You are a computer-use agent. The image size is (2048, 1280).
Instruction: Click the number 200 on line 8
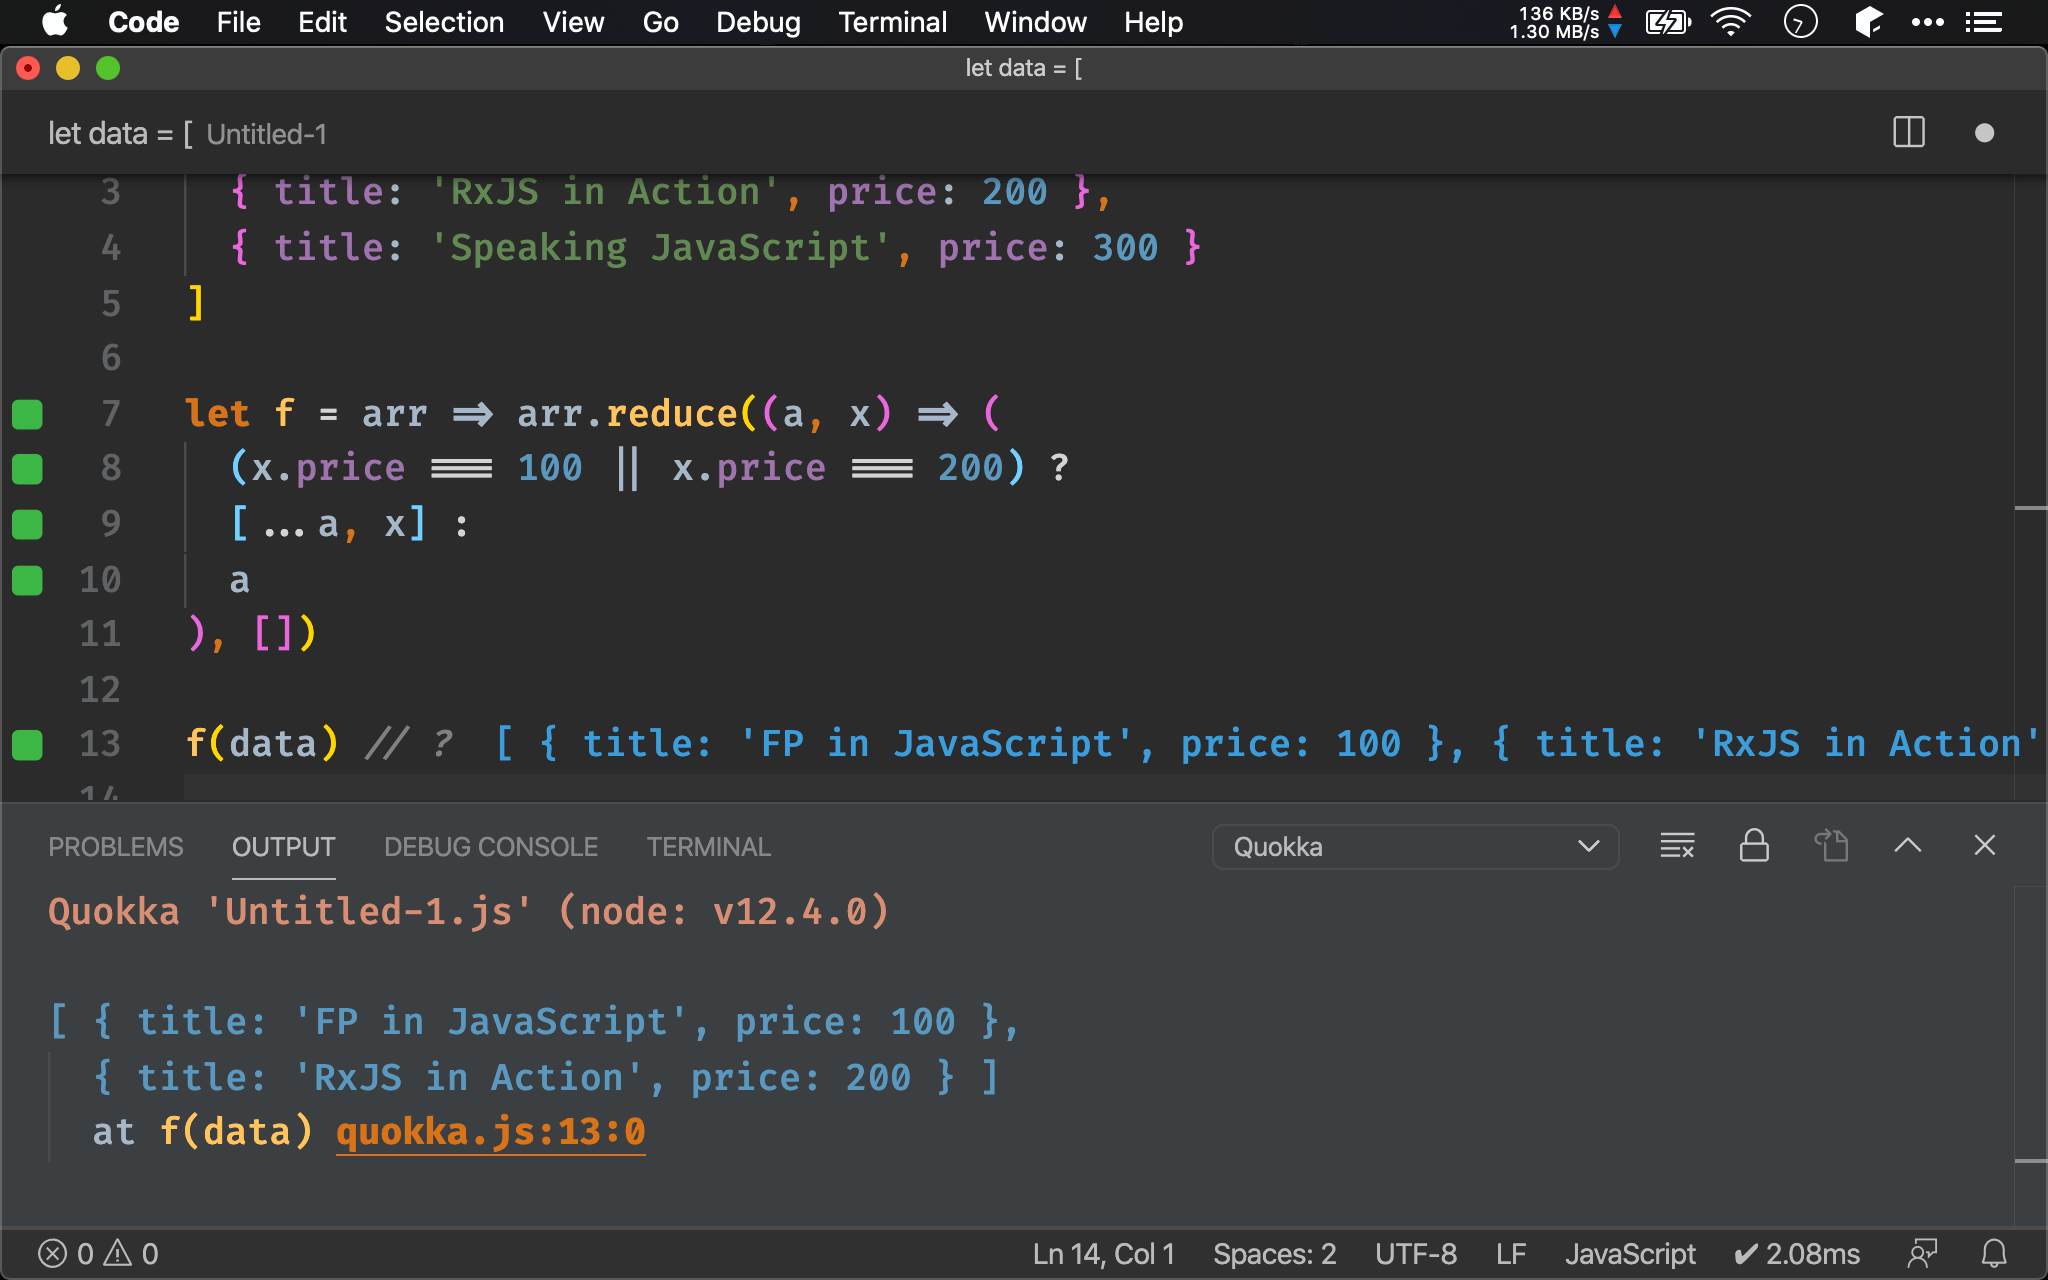coord(970,468)
